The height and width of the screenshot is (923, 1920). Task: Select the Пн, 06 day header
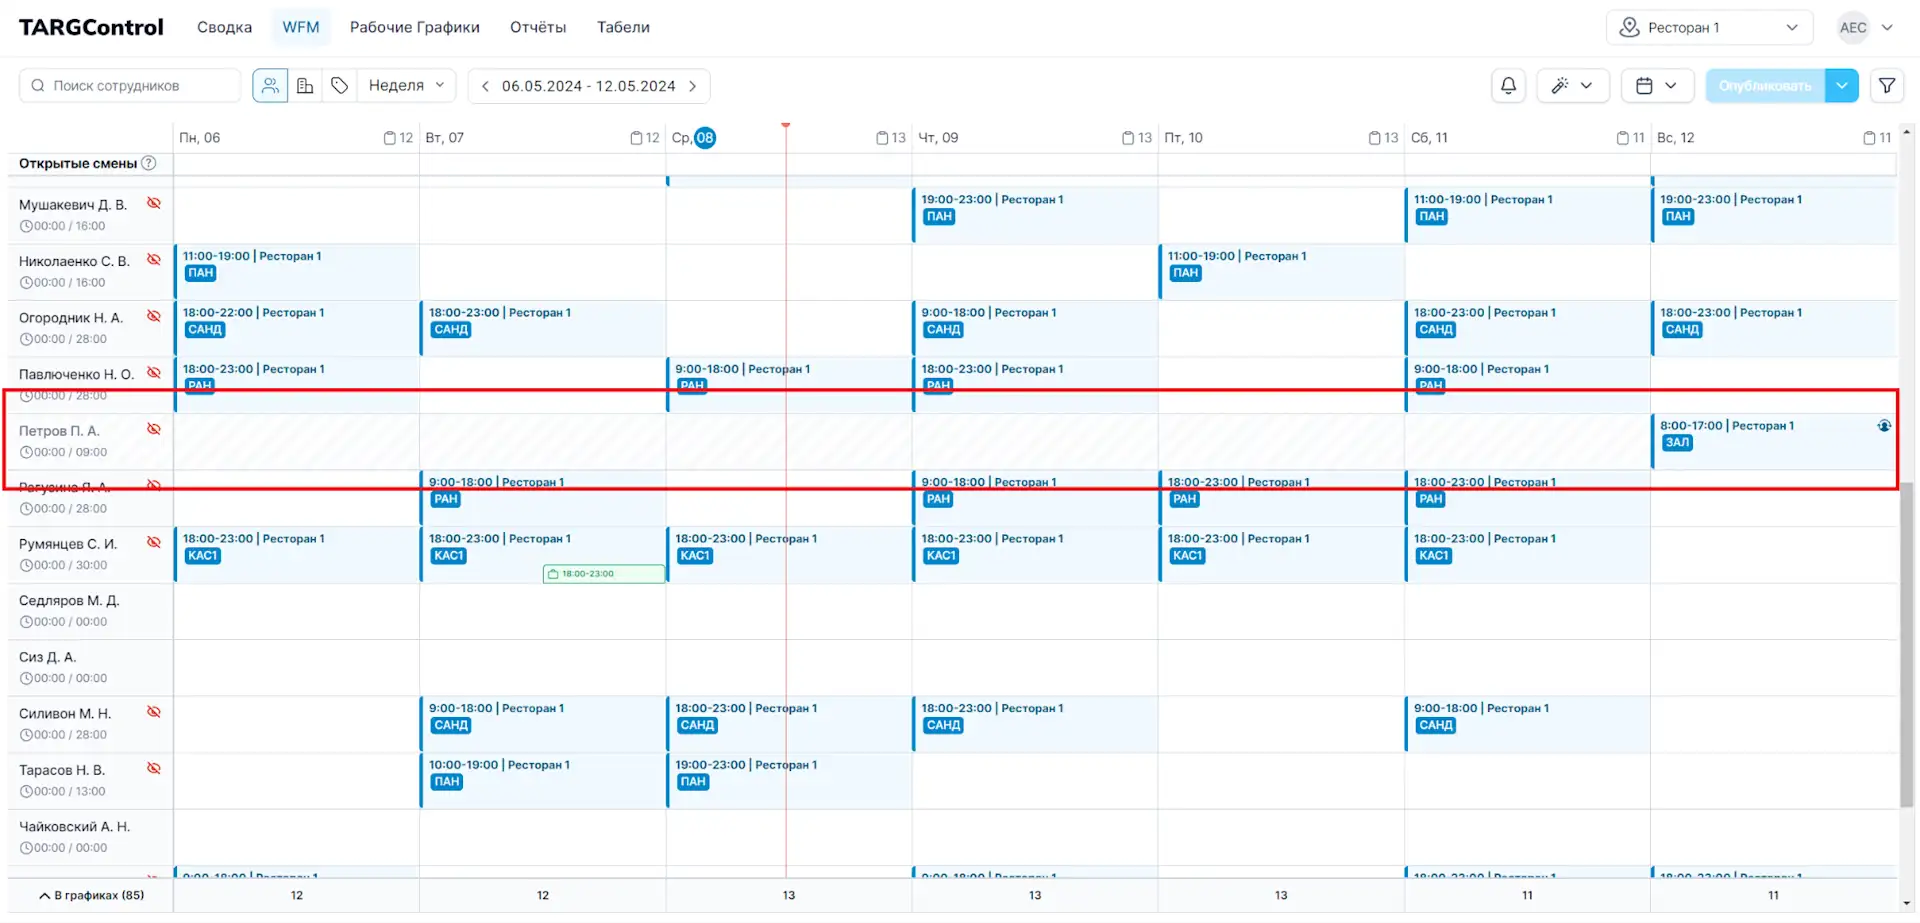pos(200,138)
